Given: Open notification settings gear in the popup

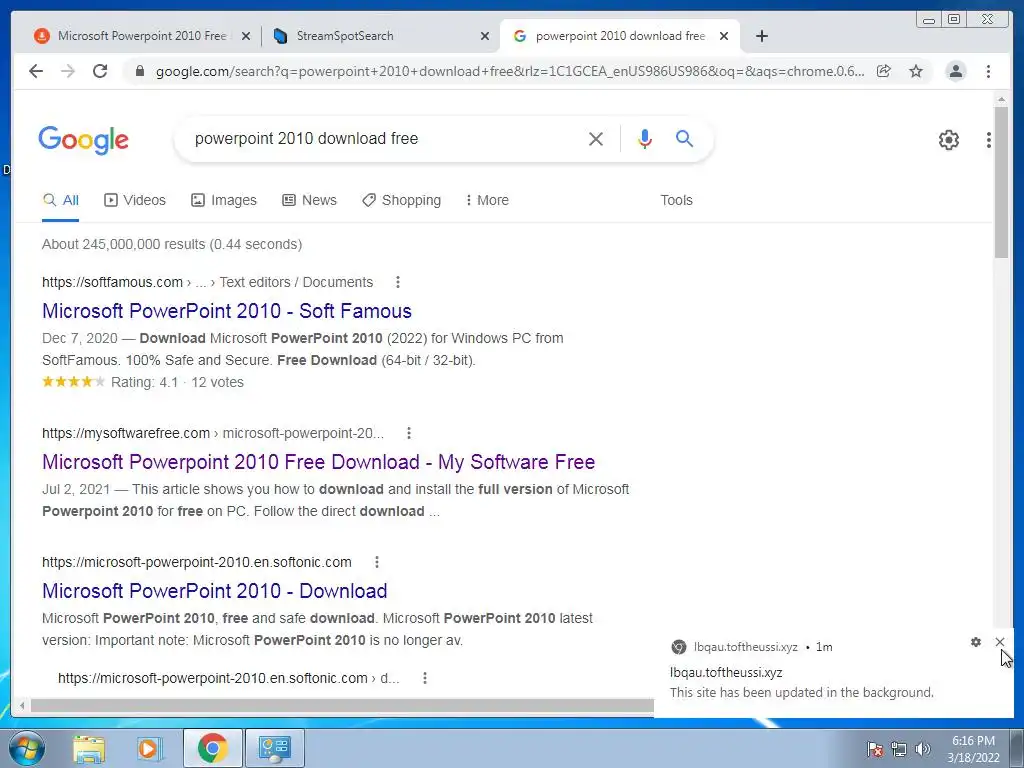Looking at the screenshot, I should 976,642.
